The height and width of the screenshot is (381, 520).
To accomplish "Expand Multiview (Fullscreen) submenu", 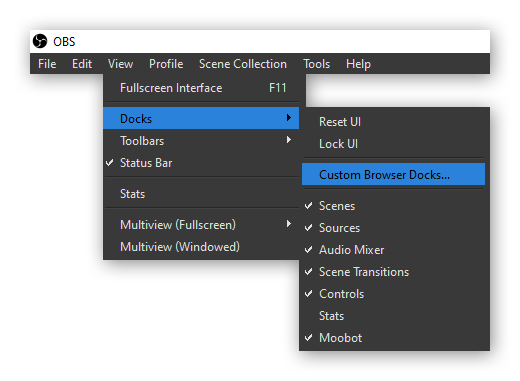I will [x=201, y=225].
